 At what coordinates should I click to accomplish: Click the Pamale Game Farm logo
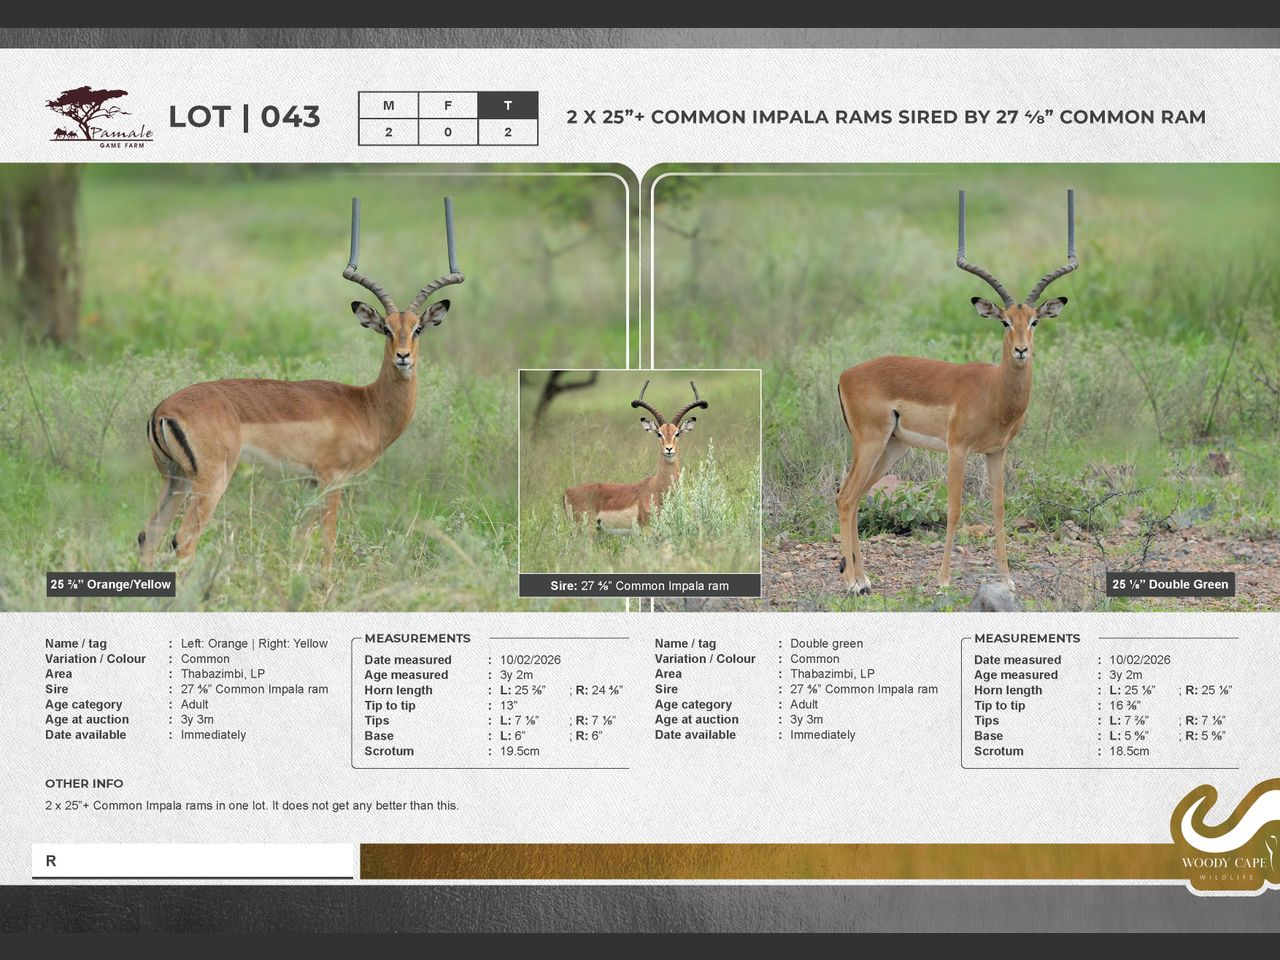[99, 117]
